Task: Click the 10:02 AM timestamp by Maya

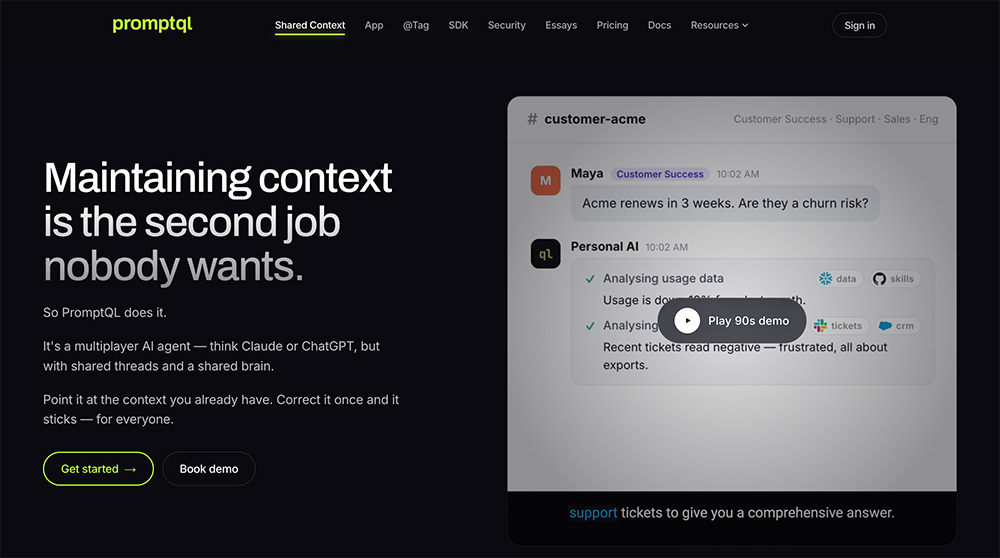Action: point(738,174)
